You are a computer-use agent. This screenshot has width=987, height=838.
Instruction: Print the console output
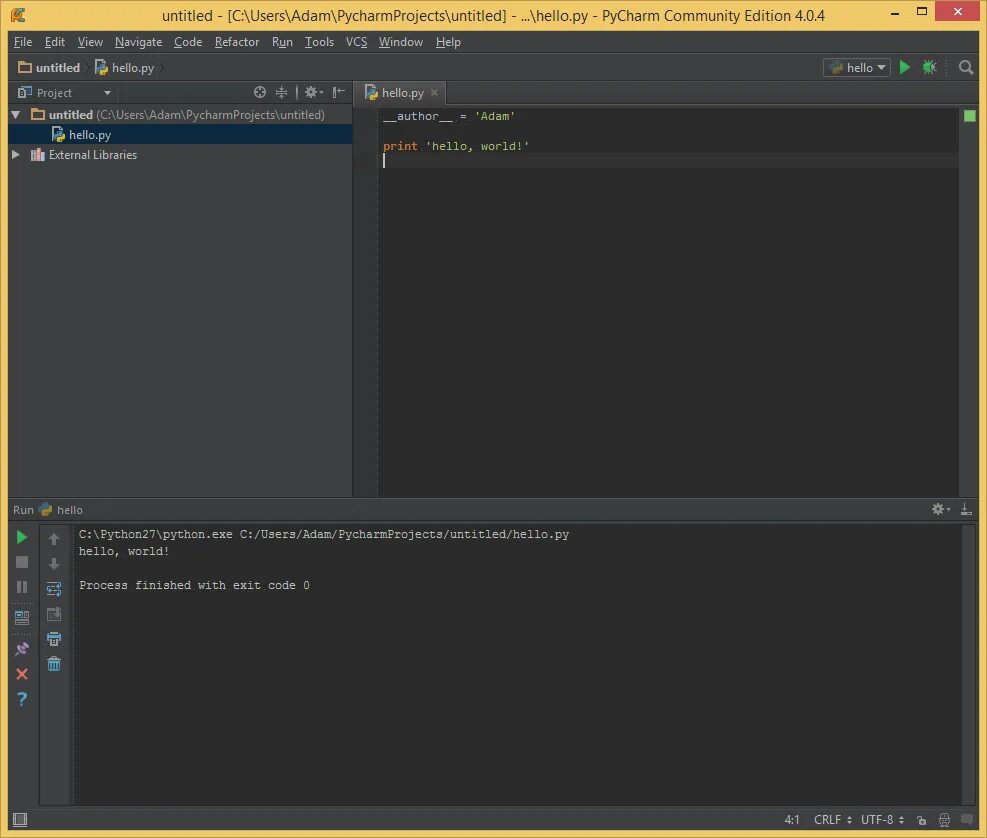[x=54, y=639]
